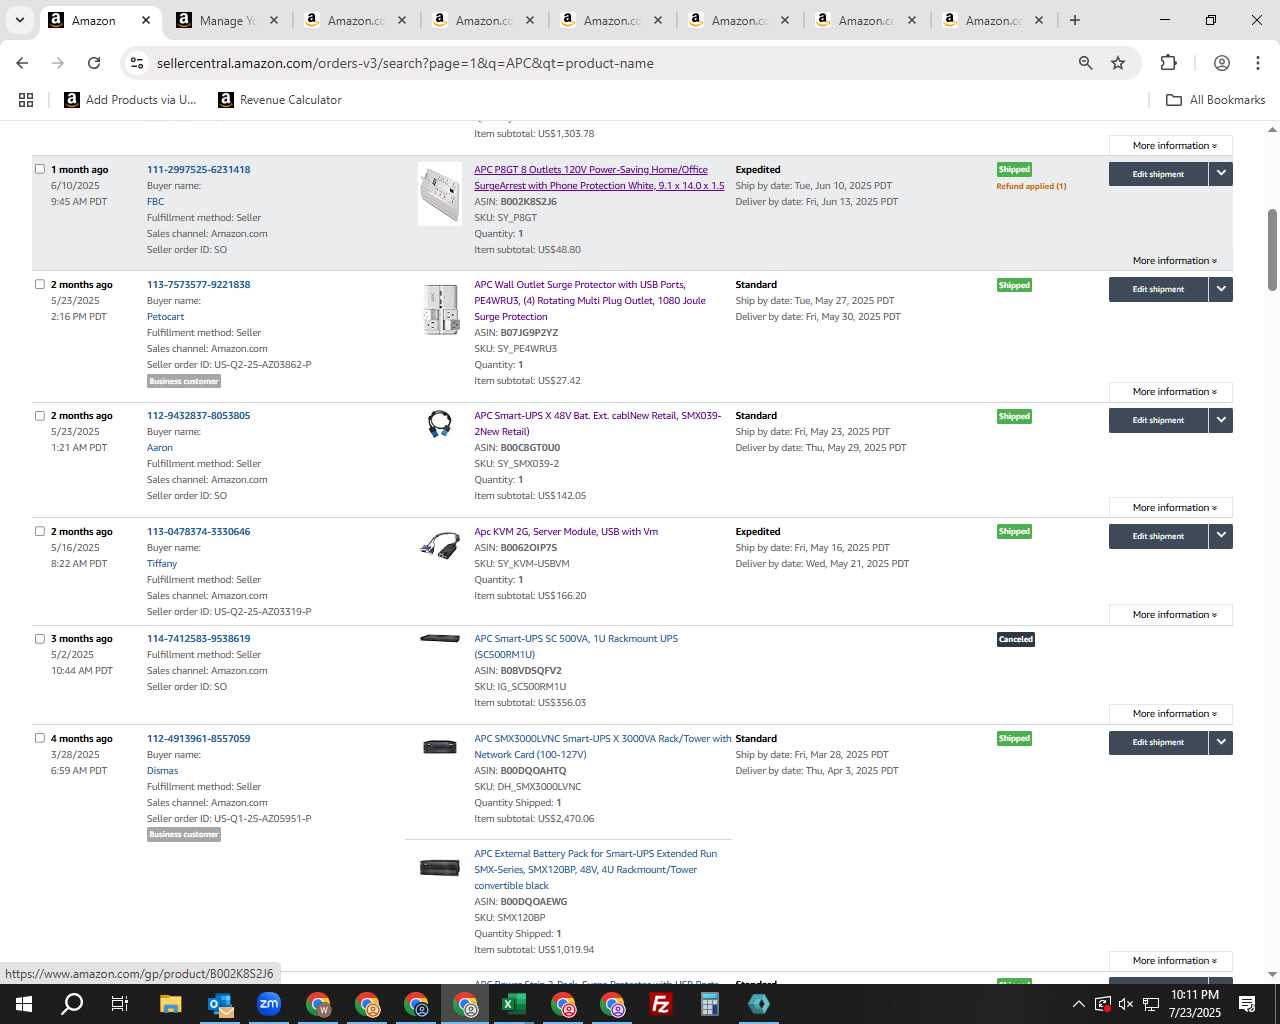1280x1024 pixels.
Task: Click the APC External Battery Pack thumbnail
Action: (x=440, y=868)
